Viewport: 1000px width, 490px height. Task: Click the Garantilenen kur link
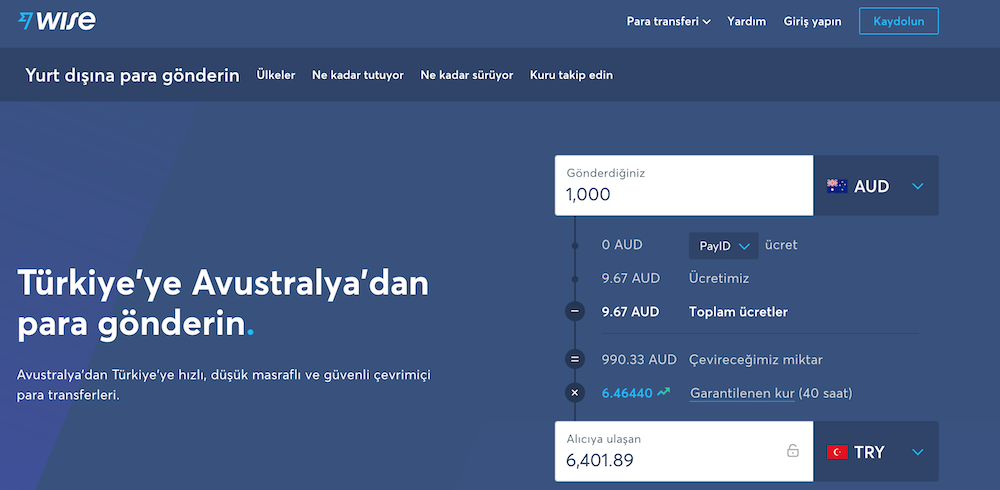click(x=742, y=393)
